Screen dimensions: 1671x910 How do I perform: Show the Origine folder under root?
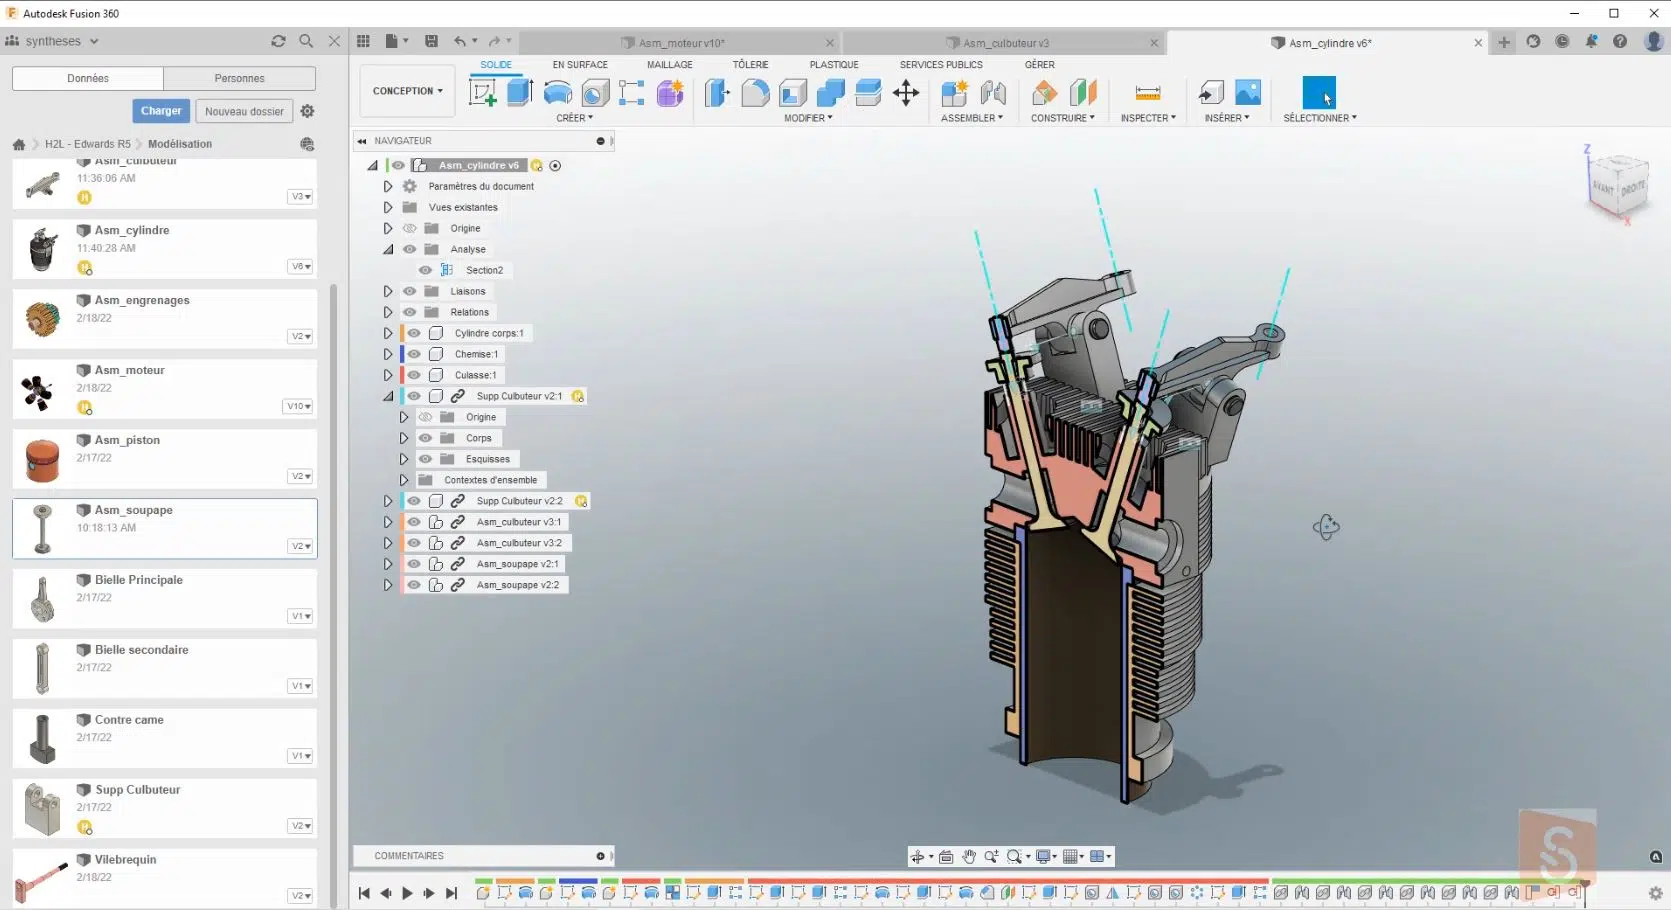pos(410,228)
